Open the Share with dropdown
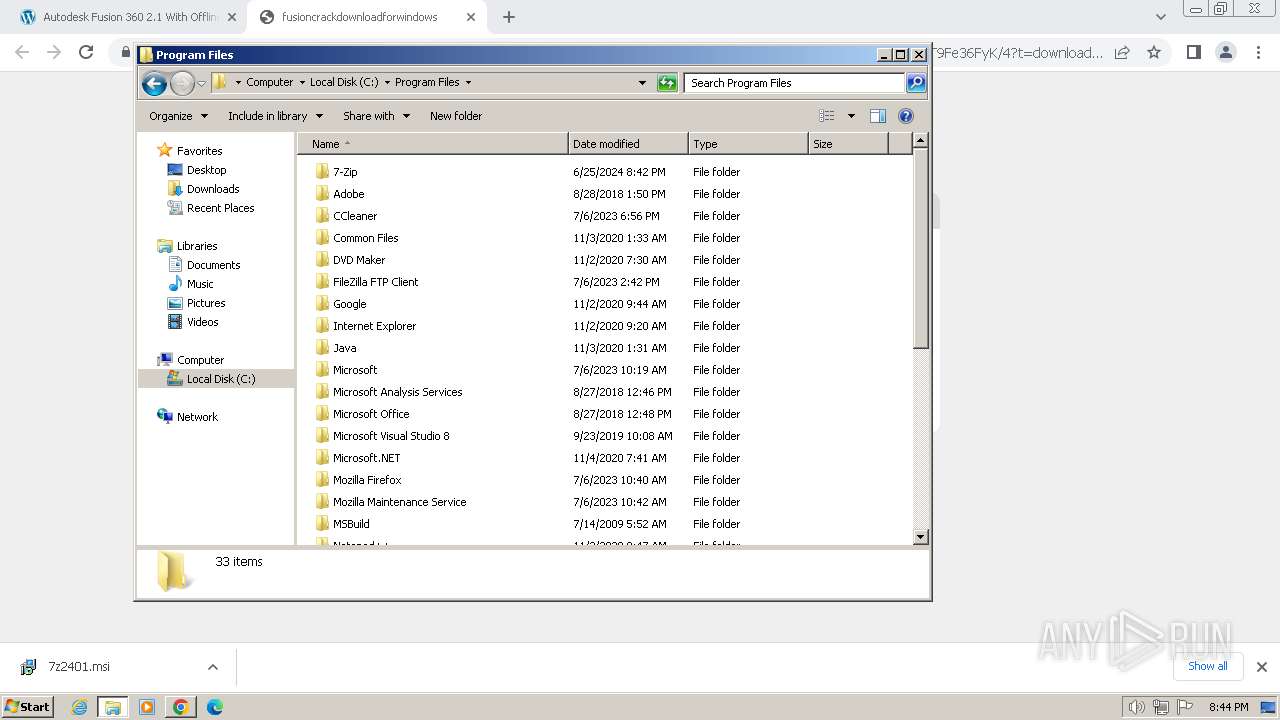Screen dimensions: 1280x720 coord(376,116)
